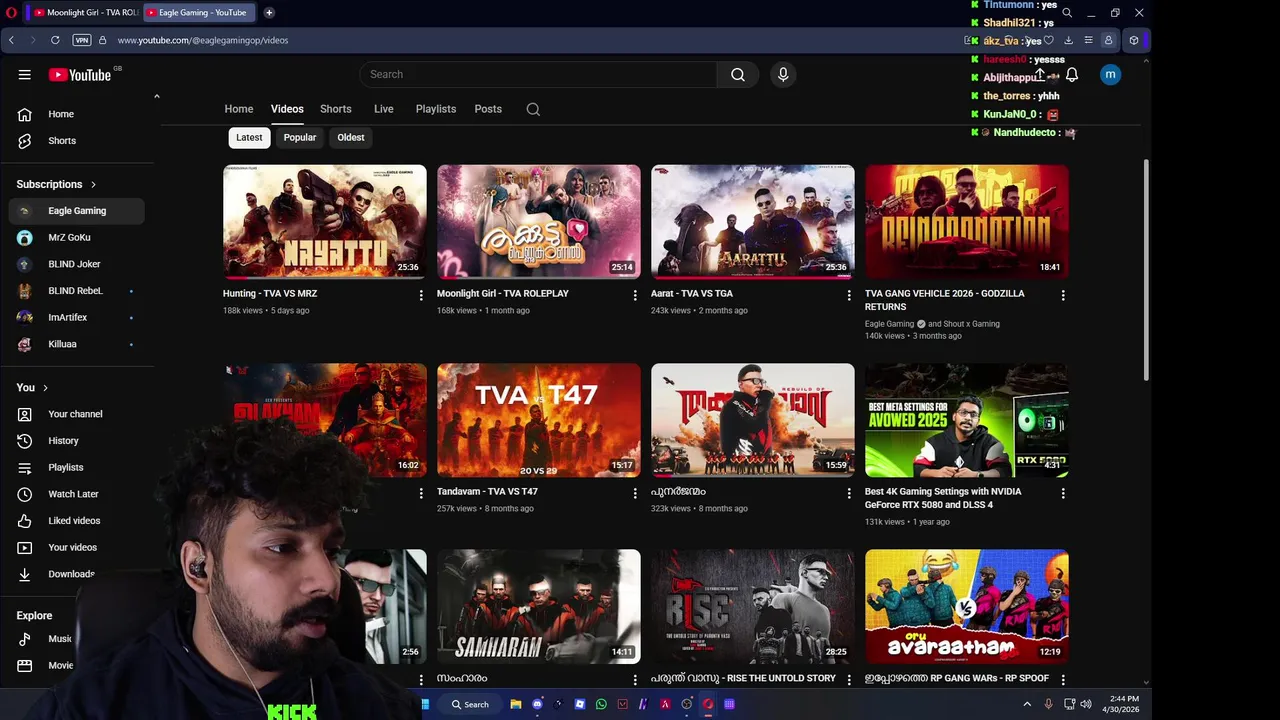Reload the page
This screenshot has height=720, width=1280.
click(x=55, y=40)
